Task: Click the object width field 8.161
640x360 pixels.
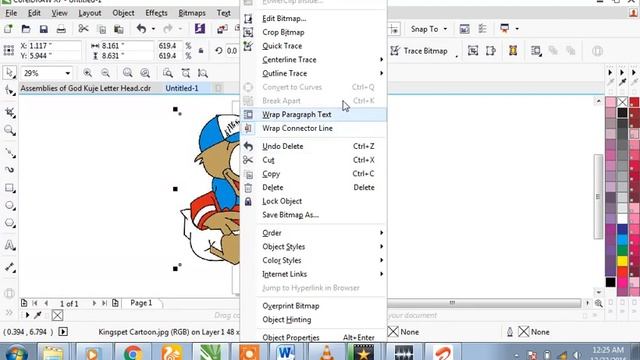Action: (x=127, y=46)
